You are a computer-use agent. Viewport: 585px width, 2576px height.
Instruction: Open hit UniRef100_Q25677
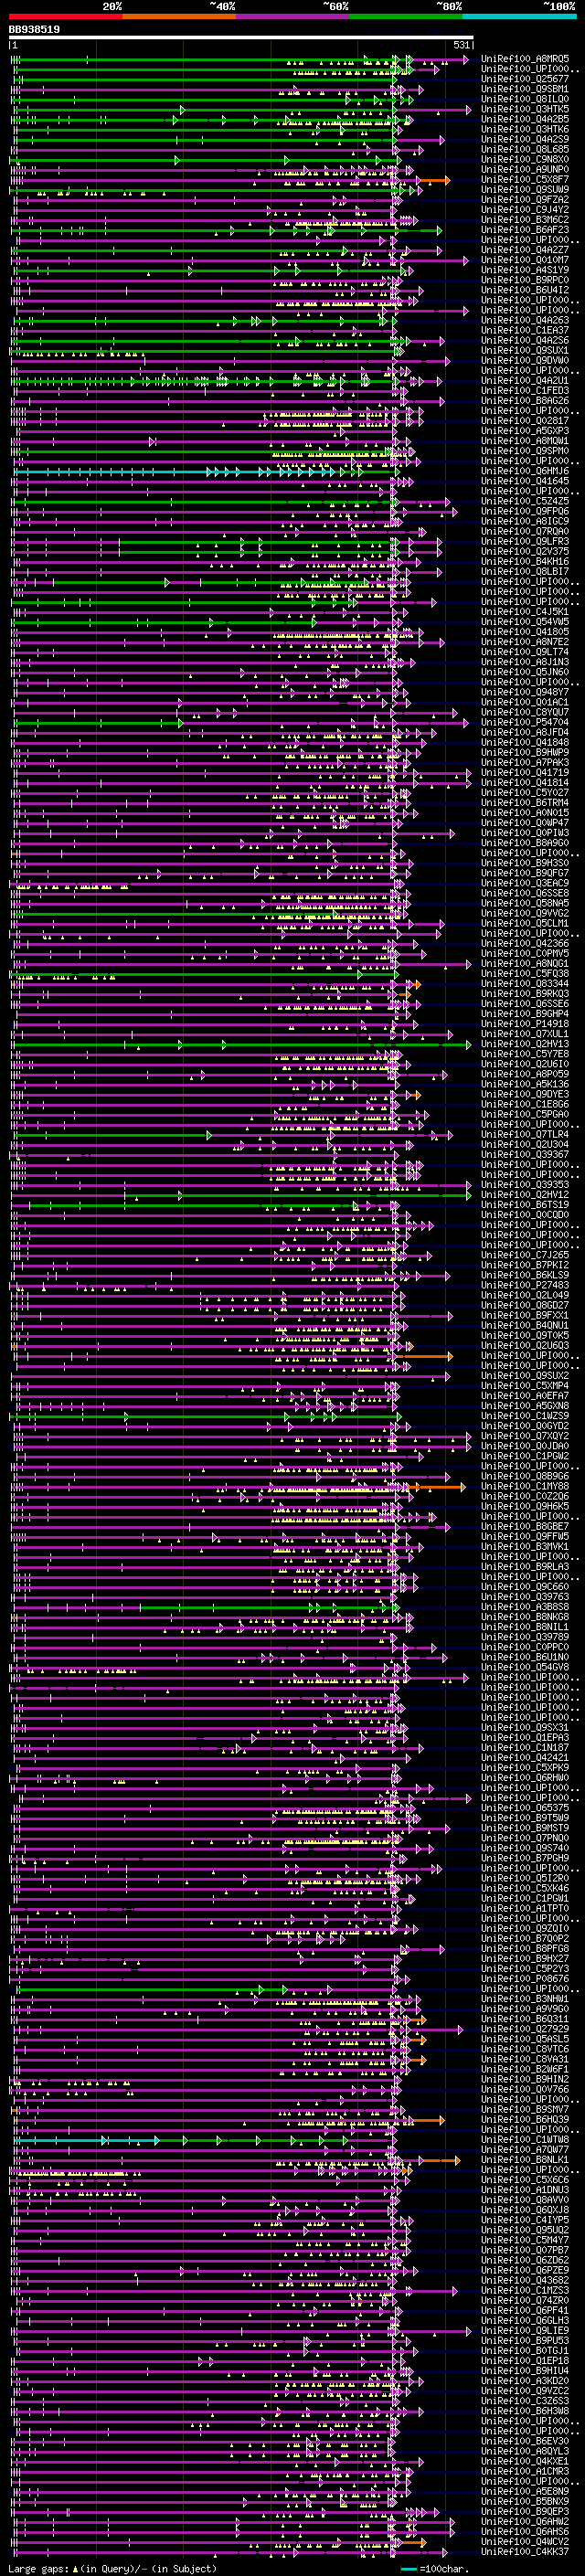click(x=525, y=79)
